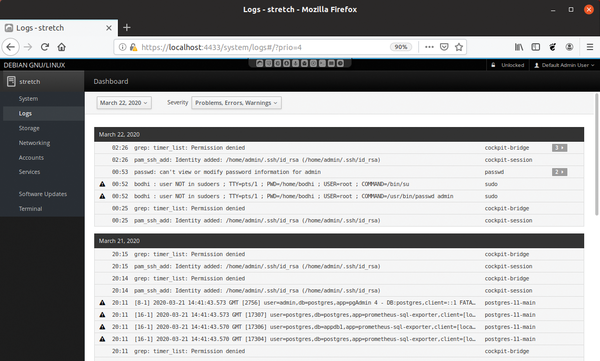The image size is (600, 361).
Task: Click the browser forward arrow
Action: click(x=28, y=47)
